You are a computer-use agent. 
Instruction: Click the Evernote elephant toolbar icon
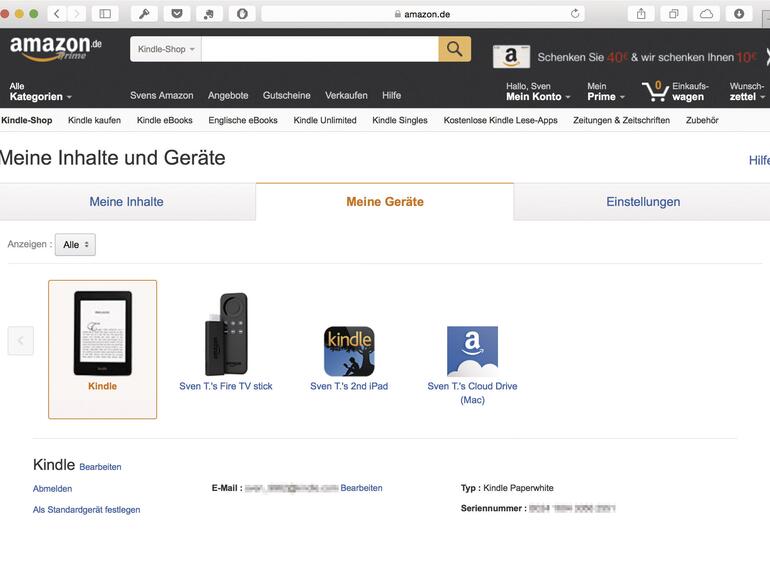(x=209, y=14)
